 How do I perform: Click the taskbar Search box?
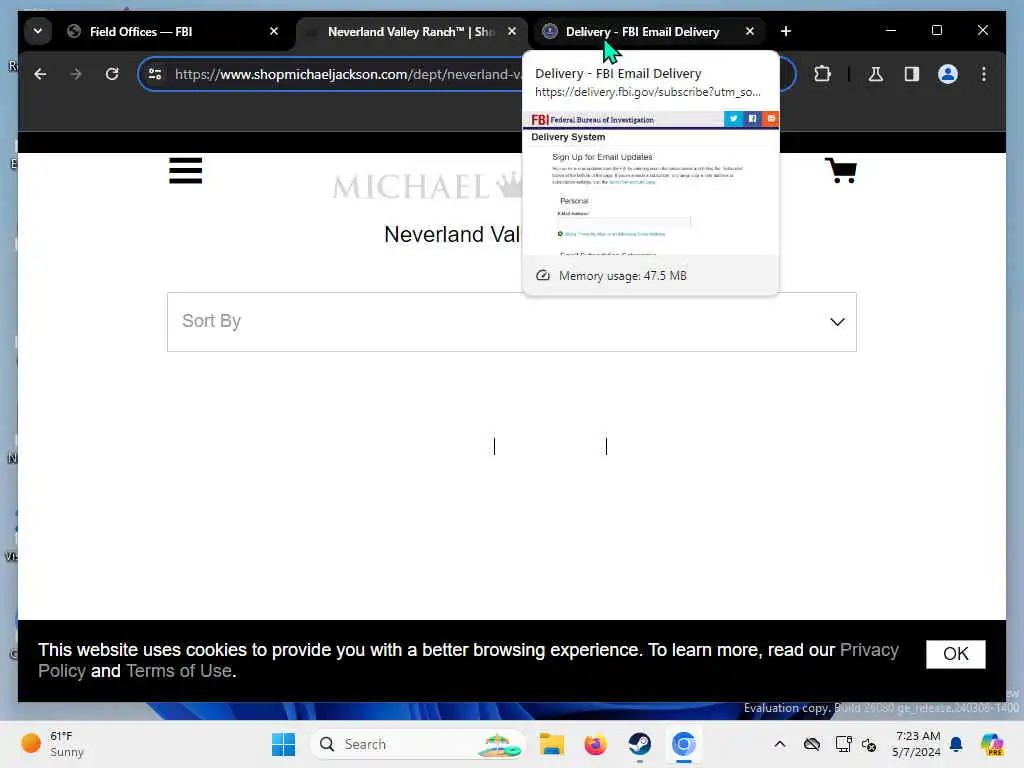[418, 744]
